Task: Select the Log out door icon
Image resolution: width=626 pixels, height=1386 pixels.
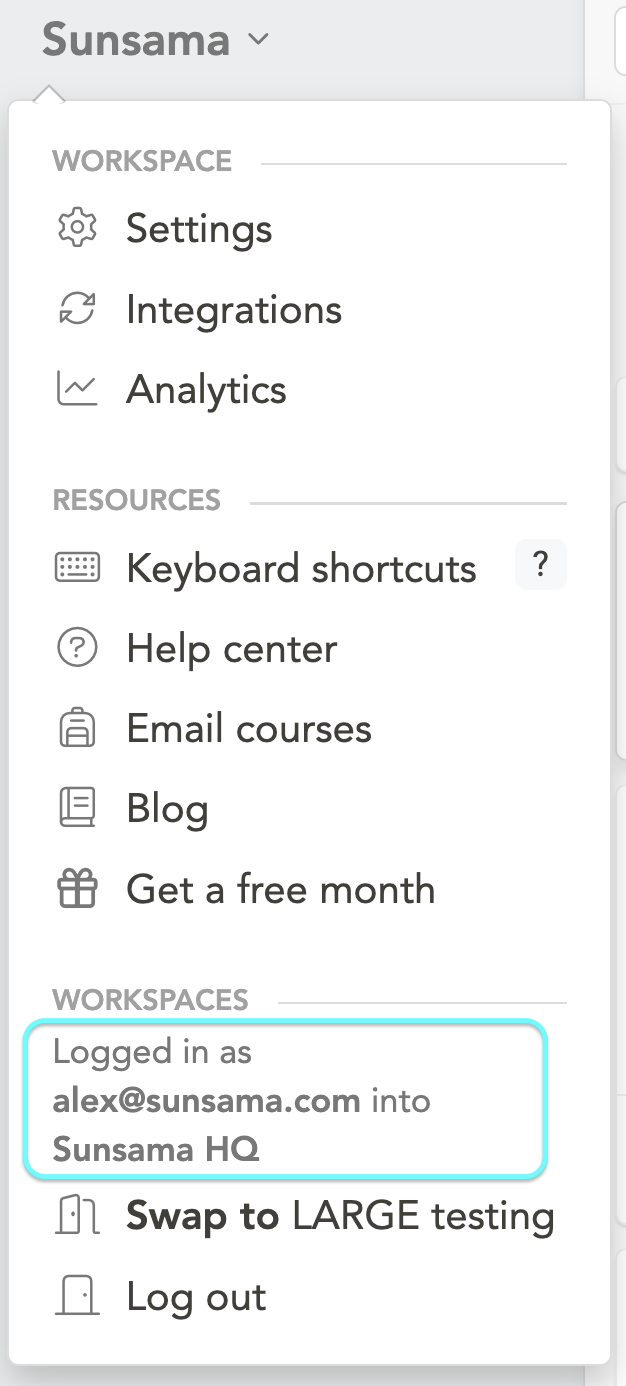Action: click(x=78, y=1296)
